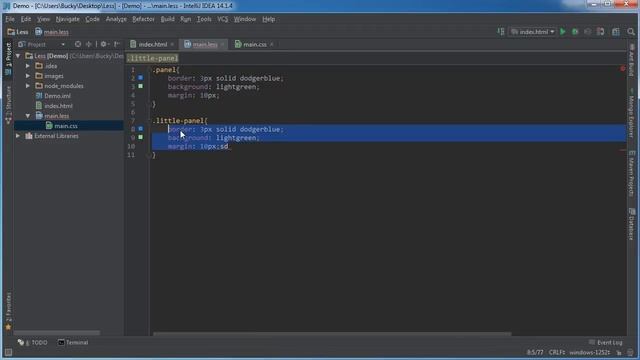Fold the .little-panel block on line 7

pos(148,120)
